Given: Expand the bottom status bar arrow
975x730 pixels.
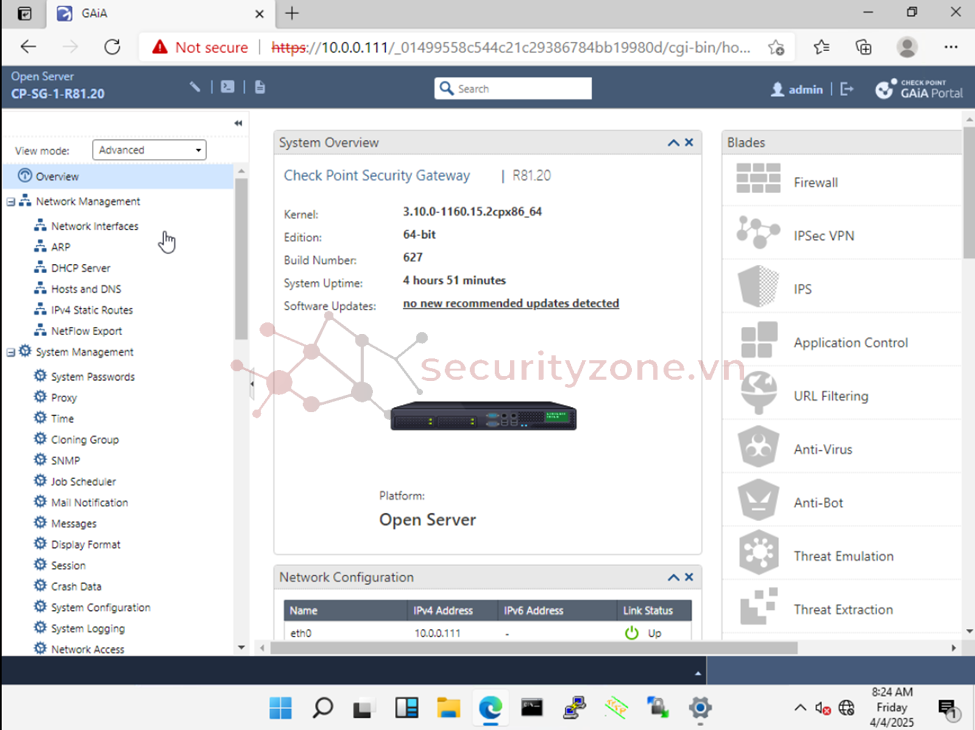Looking at the screenshot, I should (698, 673).
